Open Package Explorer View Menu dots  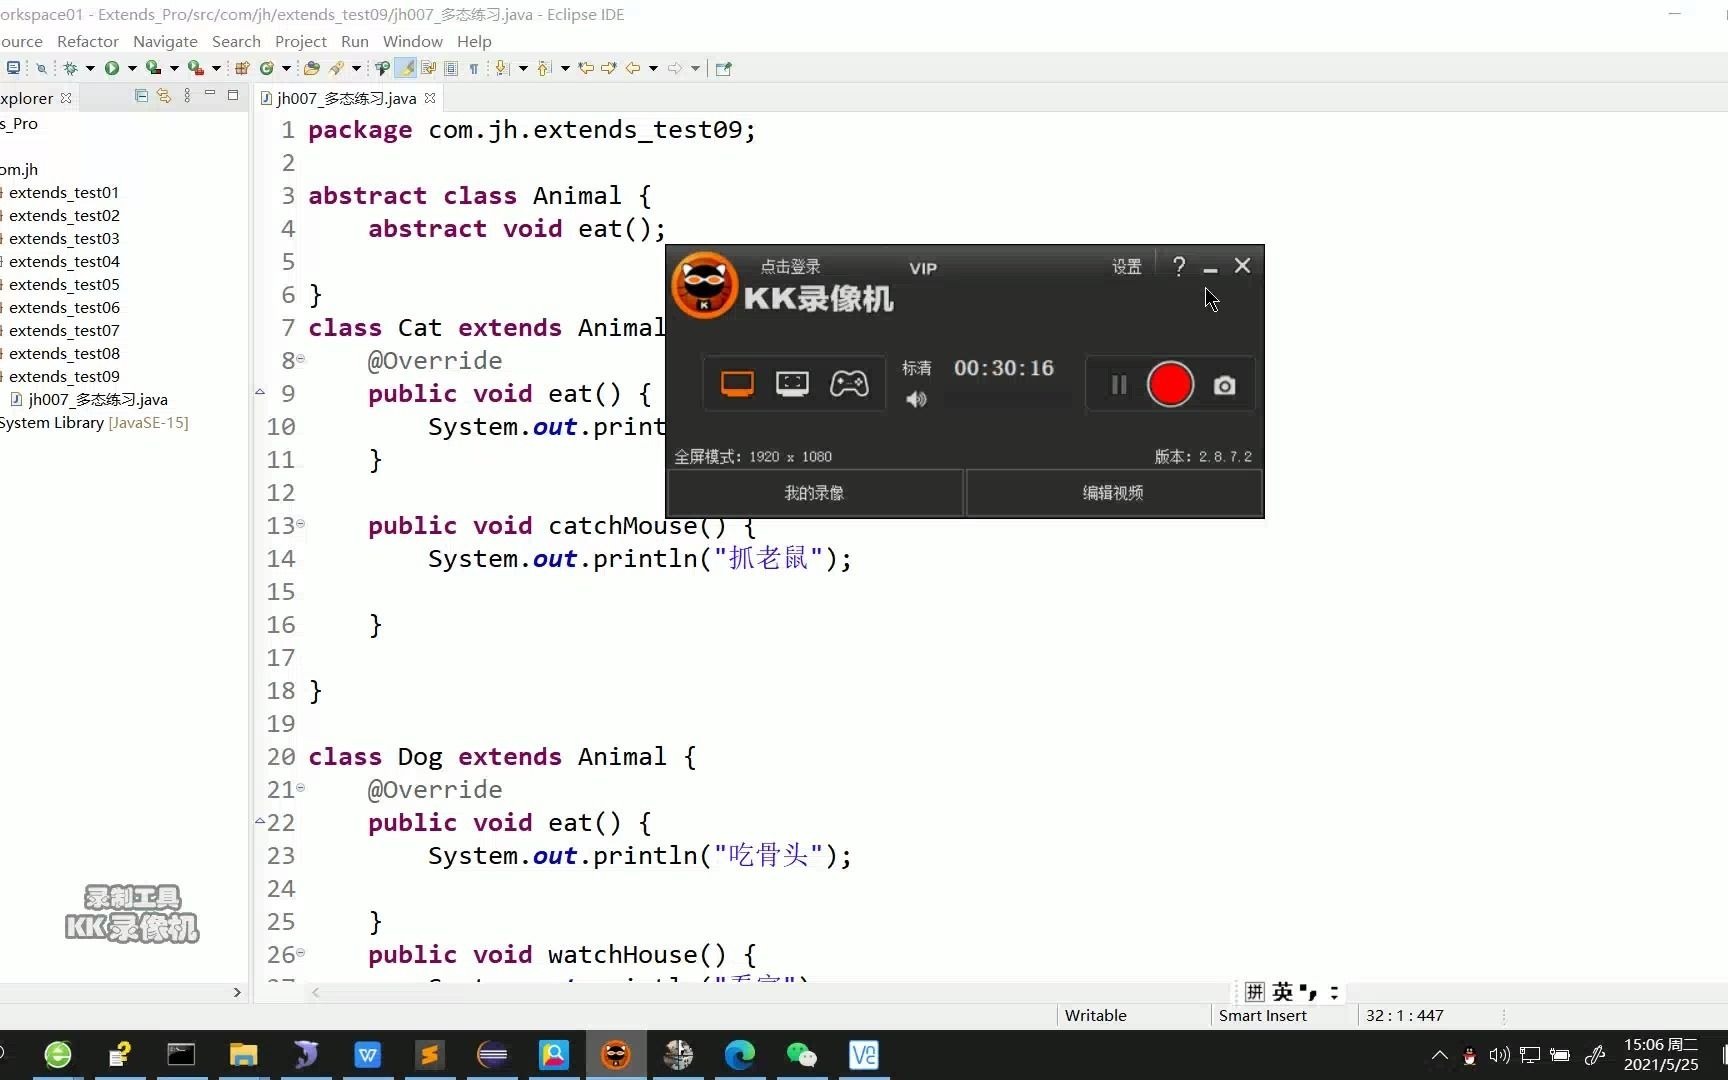coord(187,96)
